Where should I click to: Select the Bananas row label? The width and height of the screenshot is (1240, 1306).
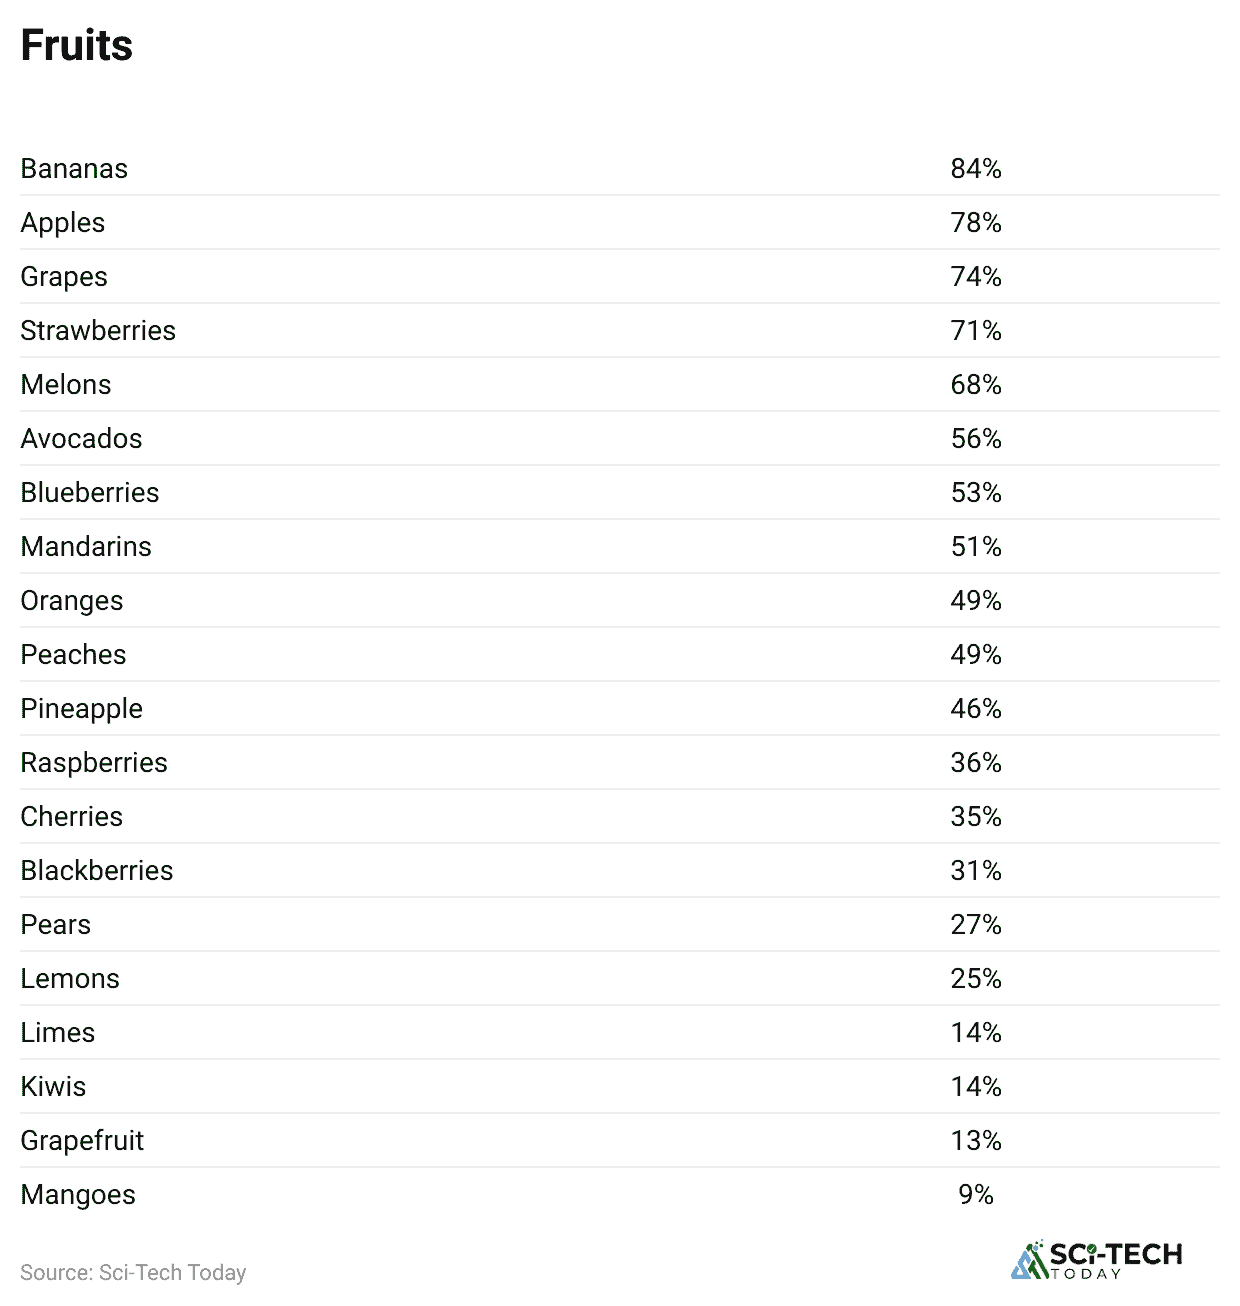click(x=74, y=169)
